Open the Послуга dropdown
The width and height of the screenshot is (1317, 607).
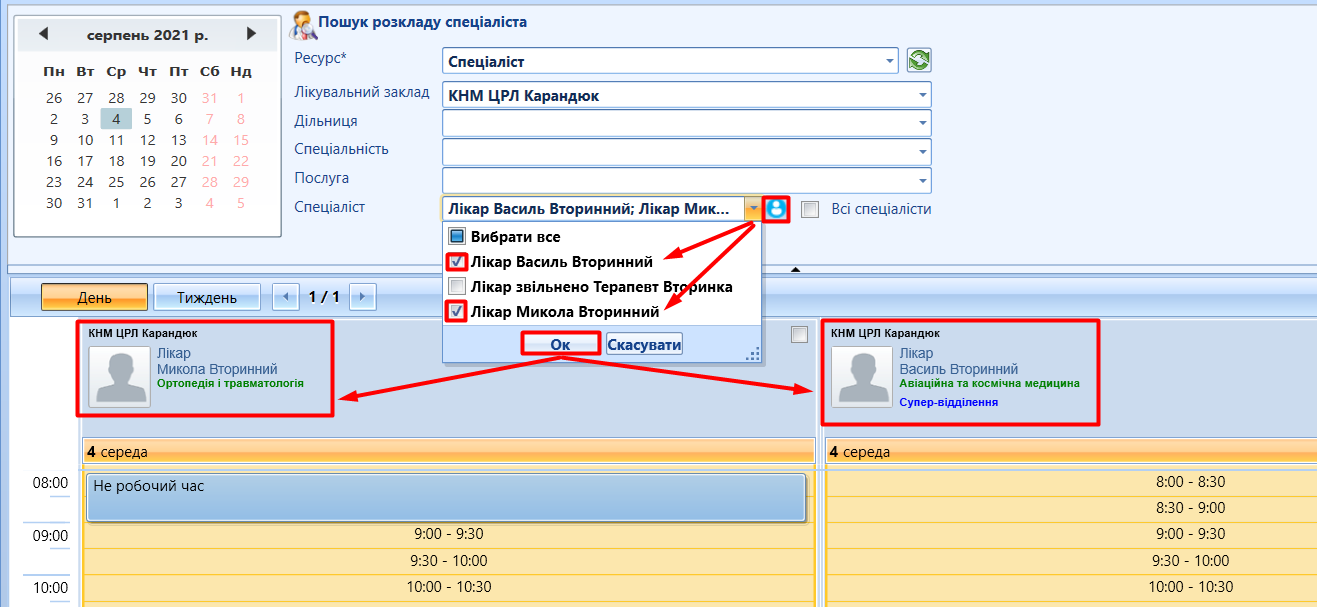coord(922,181)
